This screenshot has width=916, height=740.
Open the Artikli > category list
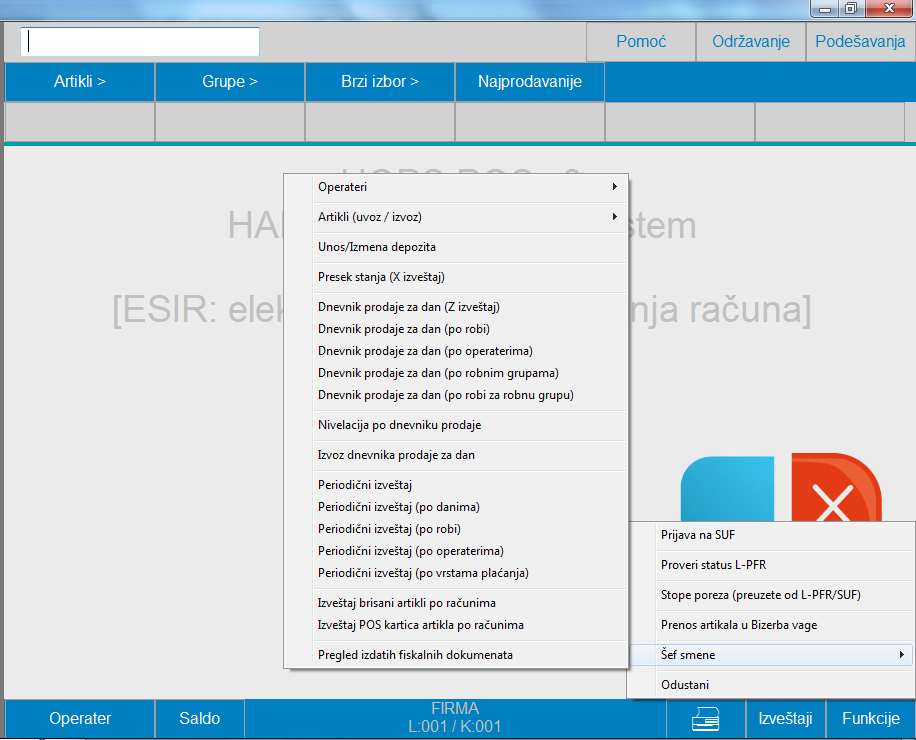[x=80, y=82]
